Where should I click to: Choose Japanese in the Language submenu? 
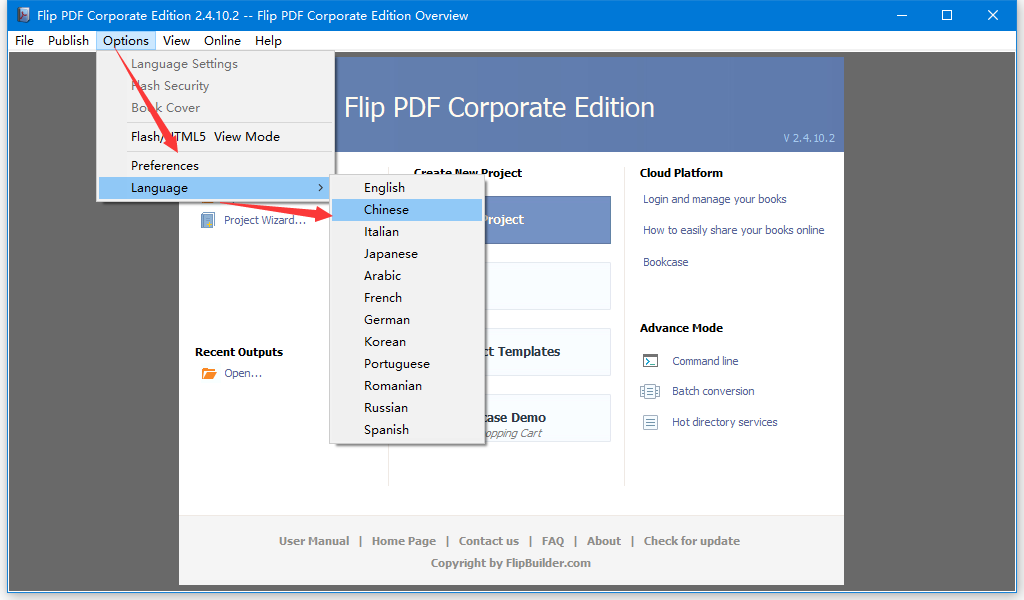point(391,254)
